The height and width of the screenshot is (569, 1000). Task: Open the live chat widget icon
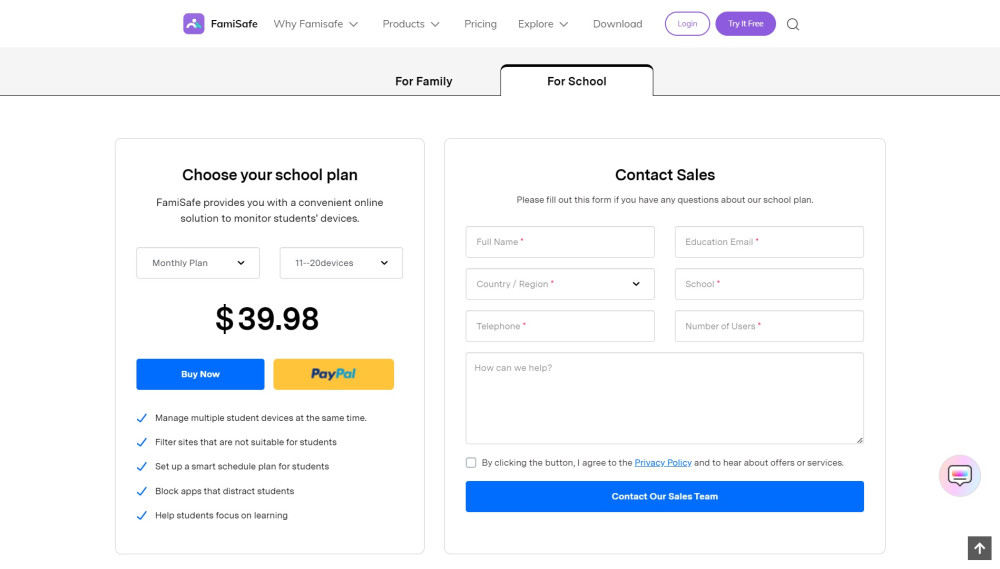point(959,476)
